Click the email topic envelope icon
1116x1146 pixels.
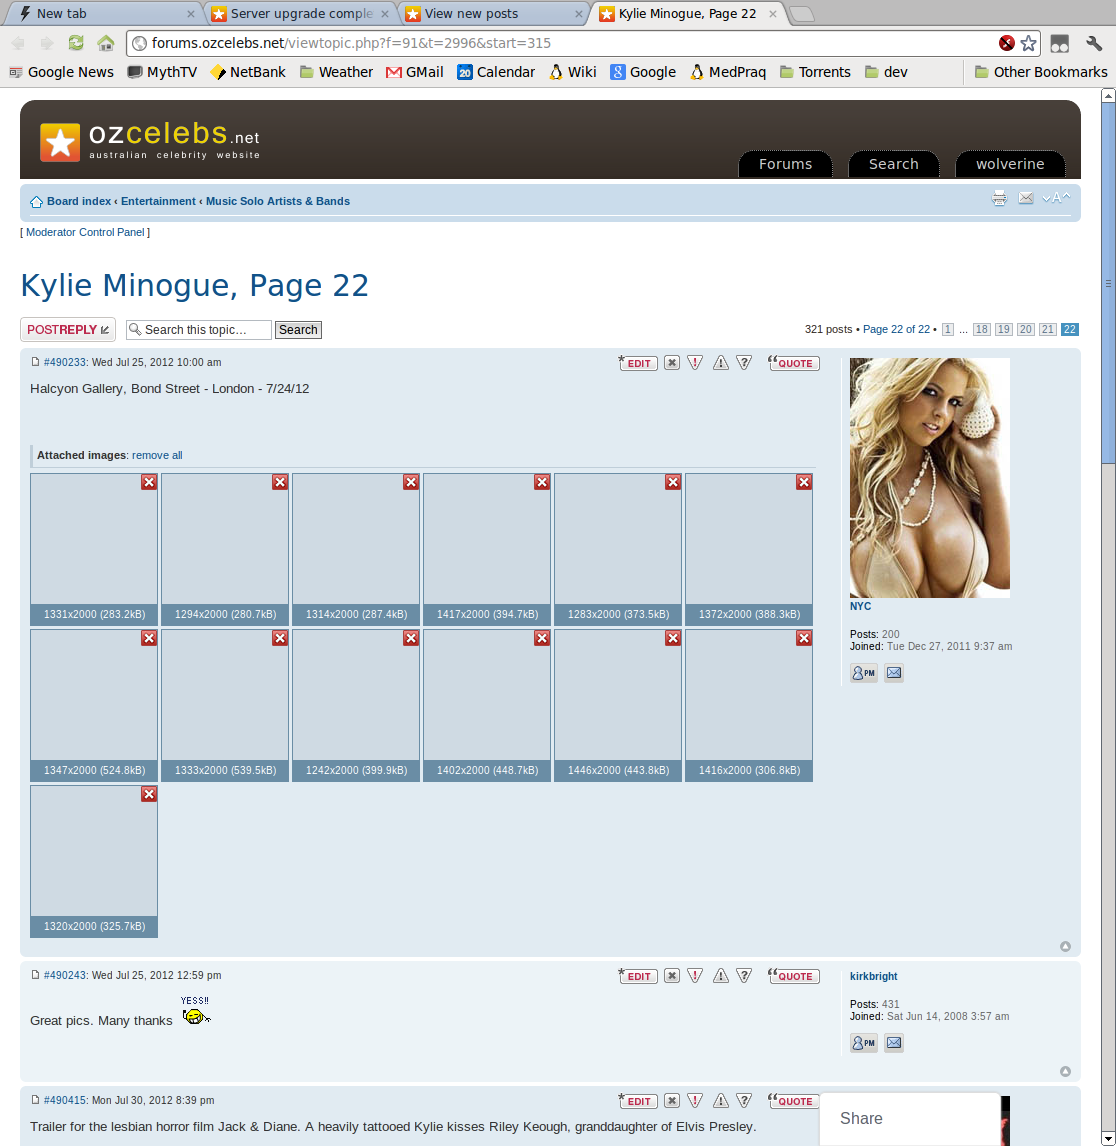coord(1026,198)
